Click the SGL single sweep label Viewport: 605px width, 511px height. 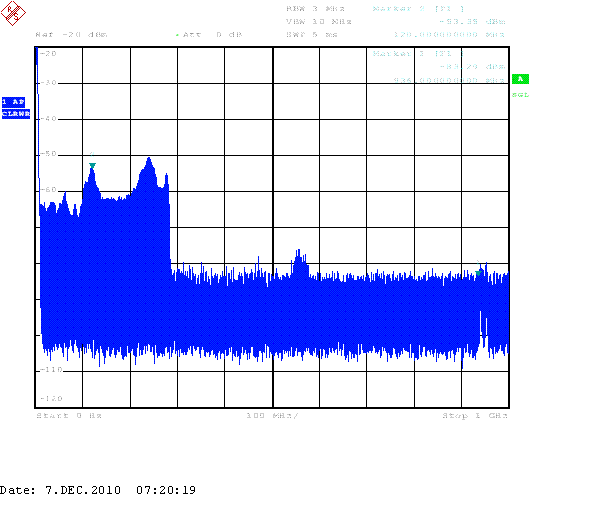(x=520, y=95)
